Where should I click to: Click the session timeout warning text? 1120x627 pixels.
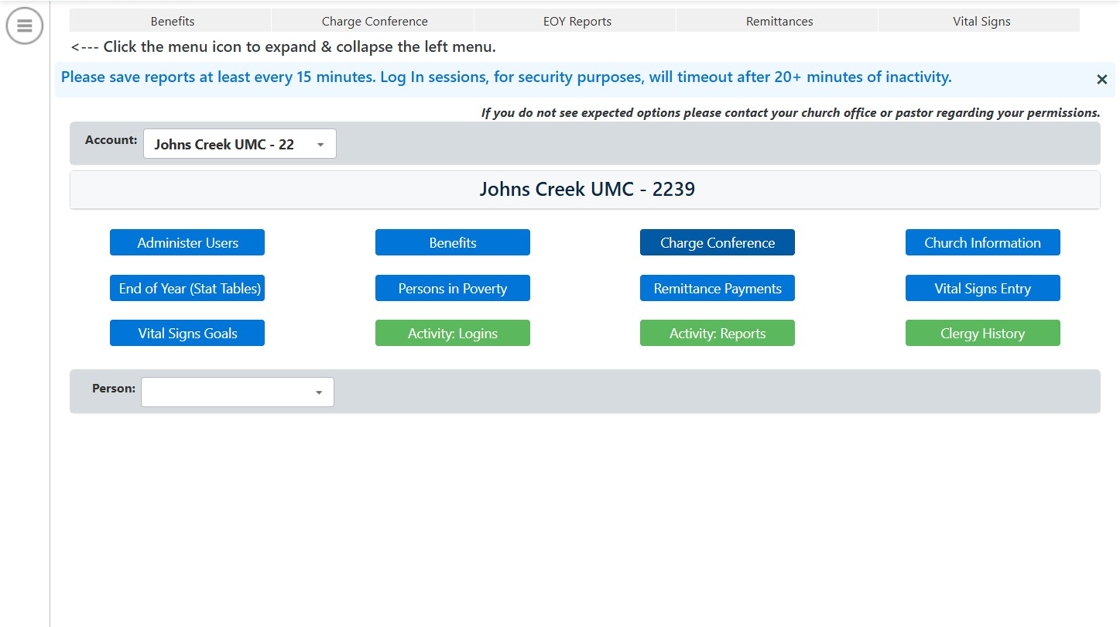[x=506, y=77]
